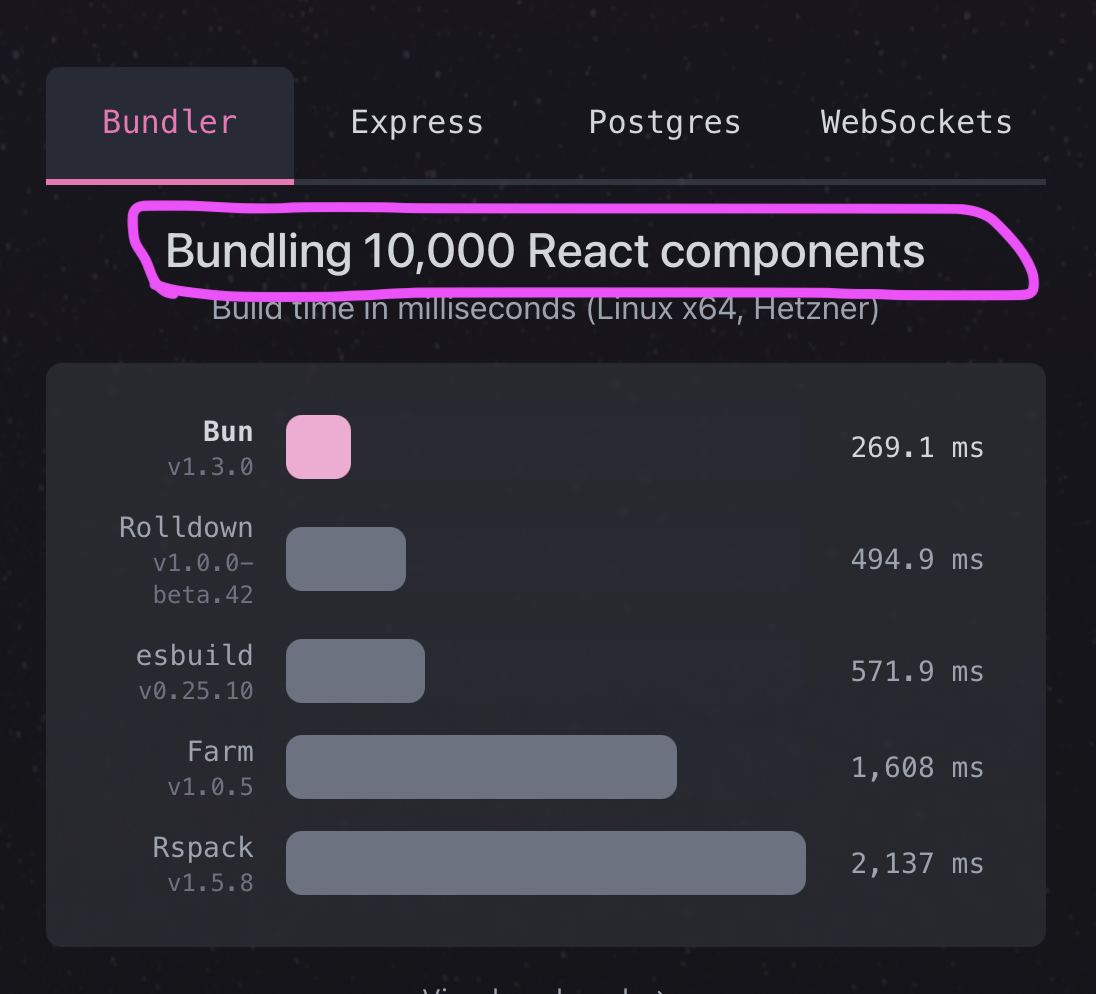Click the bold Bun label
This screenshot has height=994, width=1096.
(x=228, y=432)
